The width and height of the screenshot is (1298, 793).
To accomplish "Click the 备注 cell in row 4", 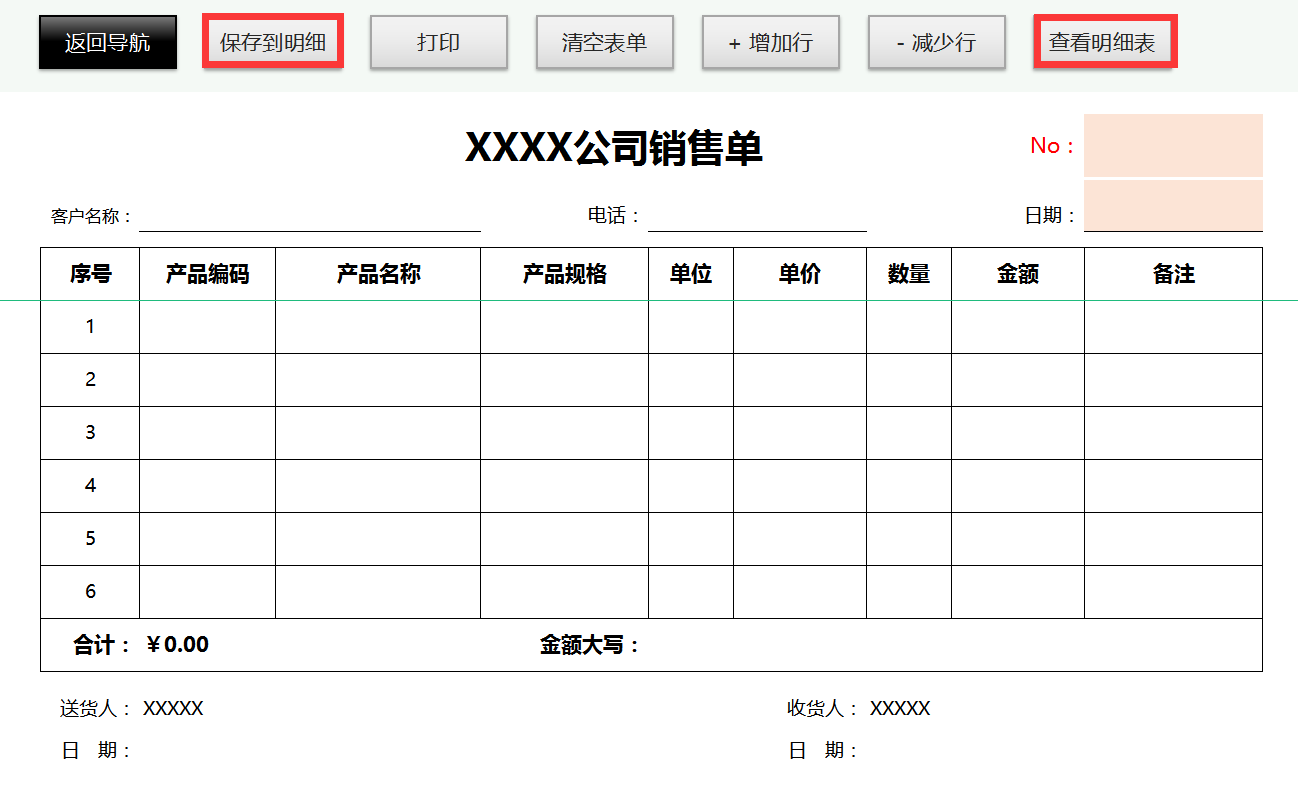I will [1173, 486].
